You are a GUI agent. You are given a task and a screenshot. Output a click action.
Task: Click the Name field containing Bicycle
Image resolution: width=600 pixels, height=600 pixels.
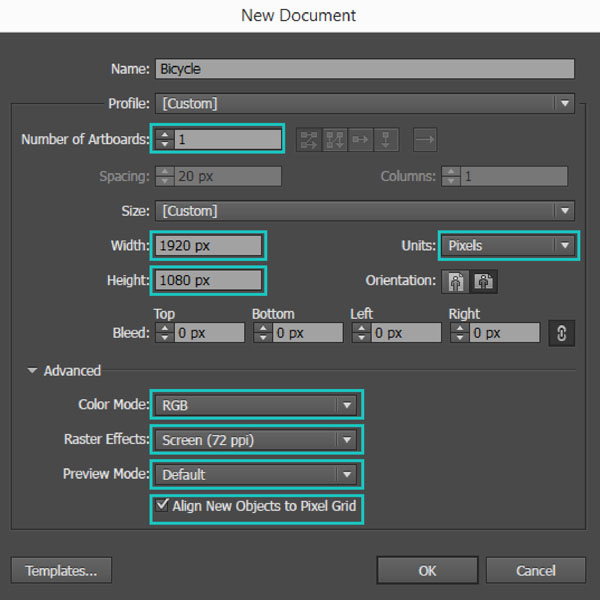pyautogui.click(x=364, y=69)
